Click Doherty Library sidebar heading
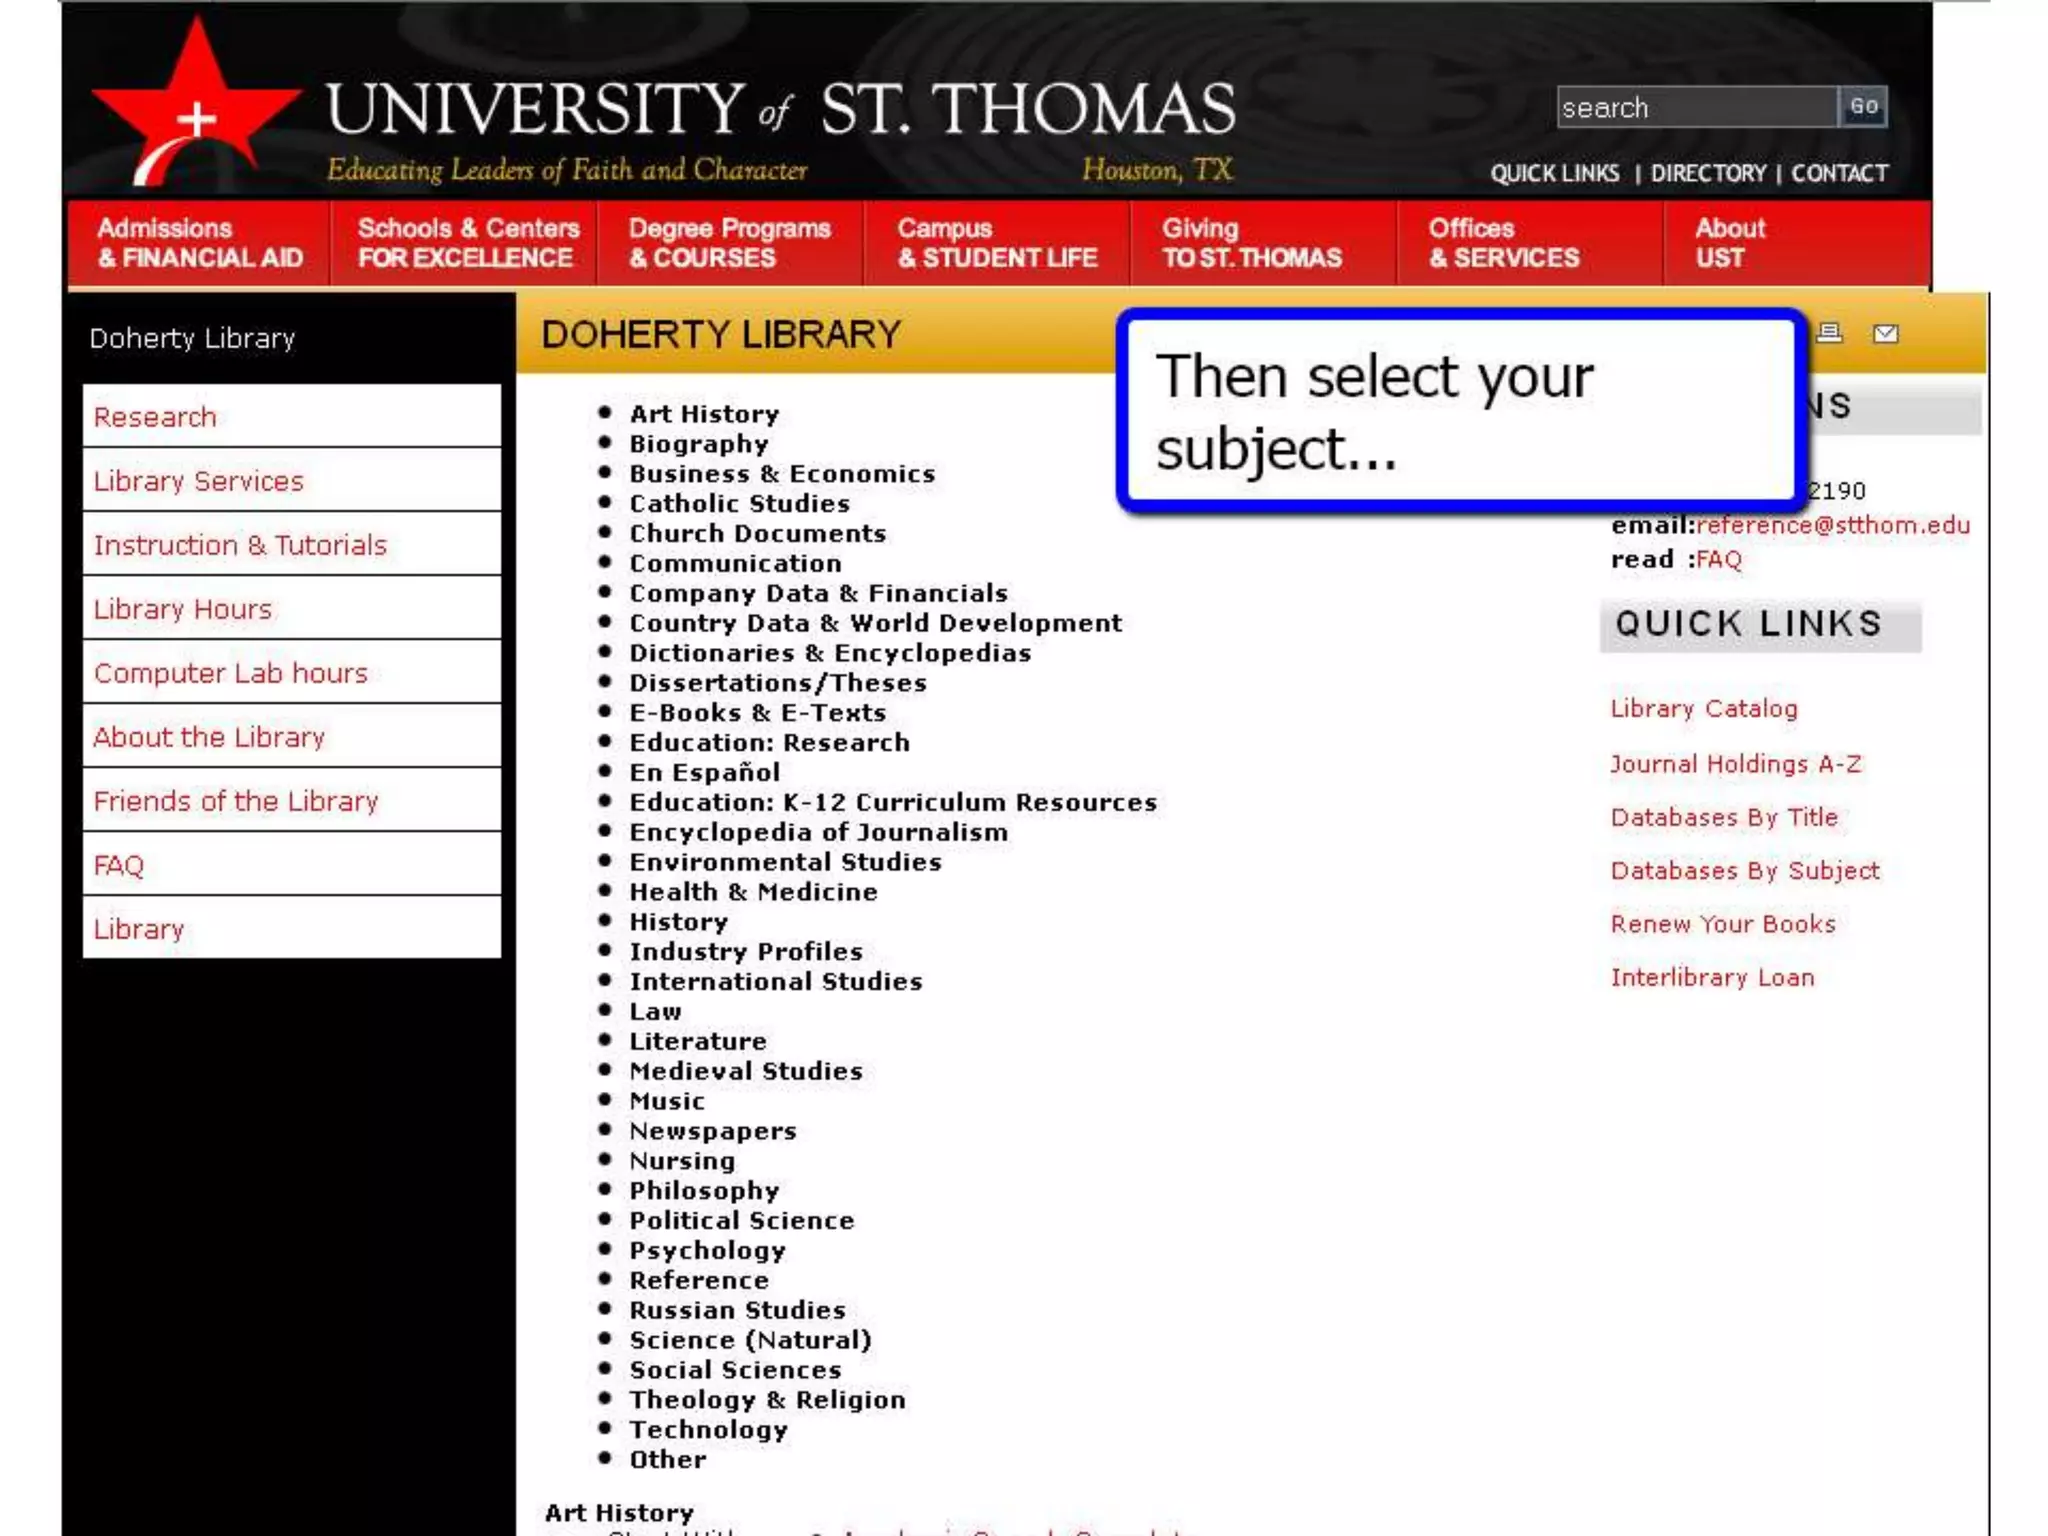Screen dimensions: 2048x1536 (192, 338)
